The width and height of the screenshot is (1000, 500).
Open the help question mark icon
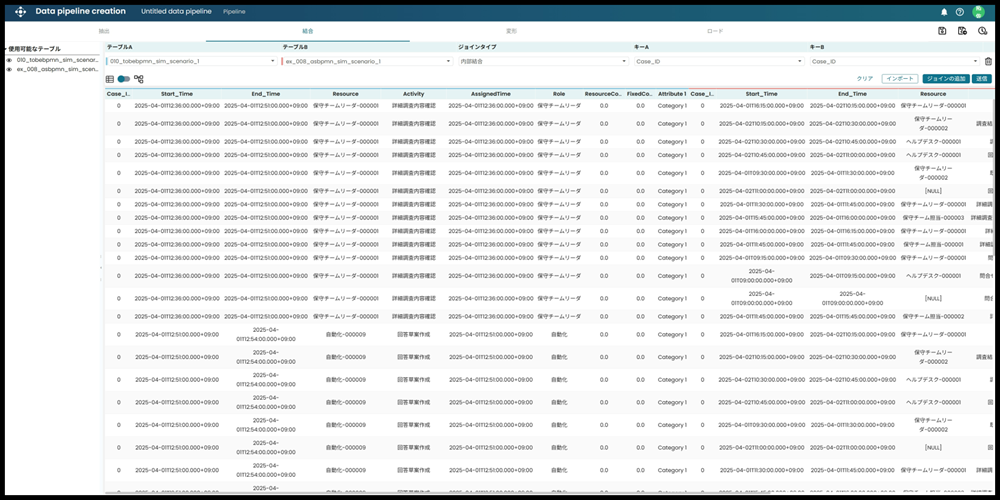pos(960,12)
